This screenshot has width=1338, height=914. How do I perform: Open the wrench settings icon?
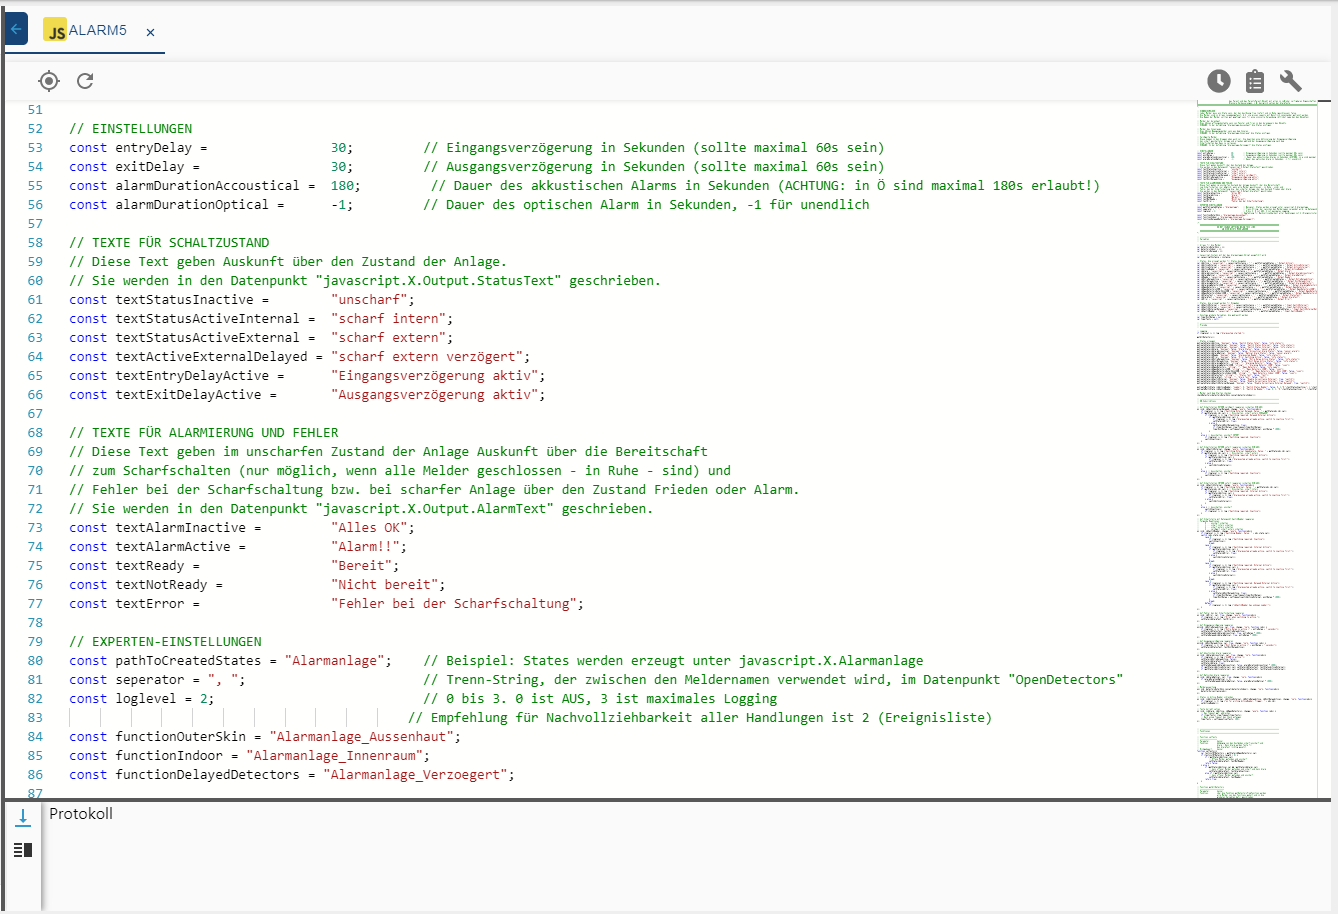click(x=1291, y=81)
